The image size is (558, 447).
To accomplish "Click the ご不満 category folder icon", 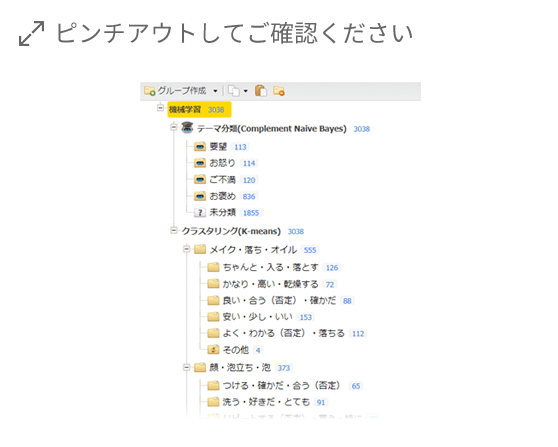I will click(x=200, y=179).
